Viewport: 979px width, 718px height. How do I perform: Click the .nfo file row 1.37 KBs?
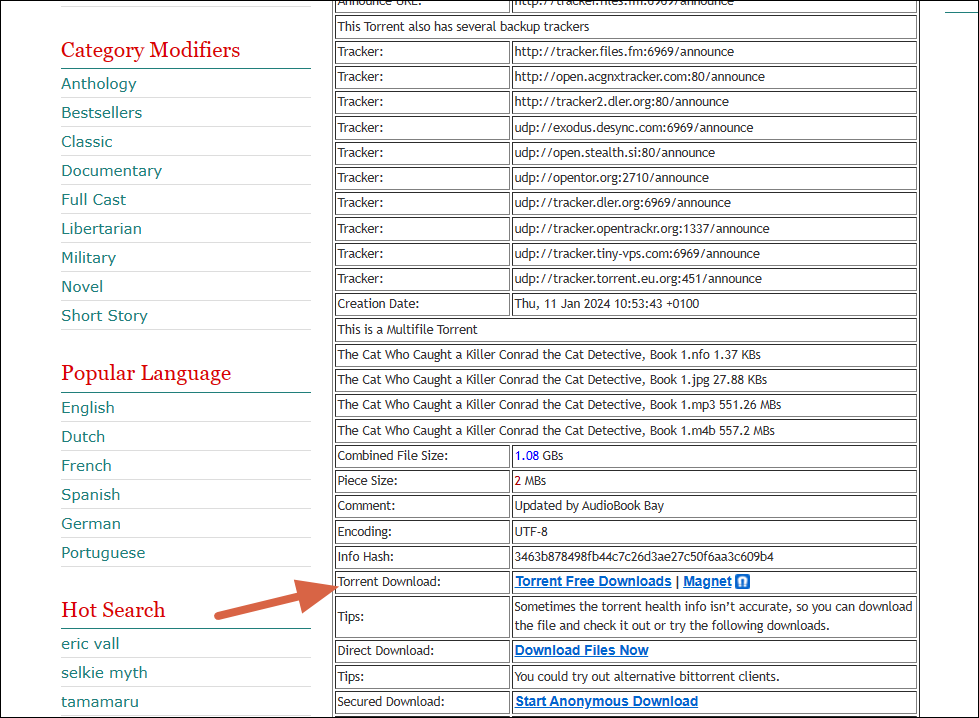coord(626,355)
